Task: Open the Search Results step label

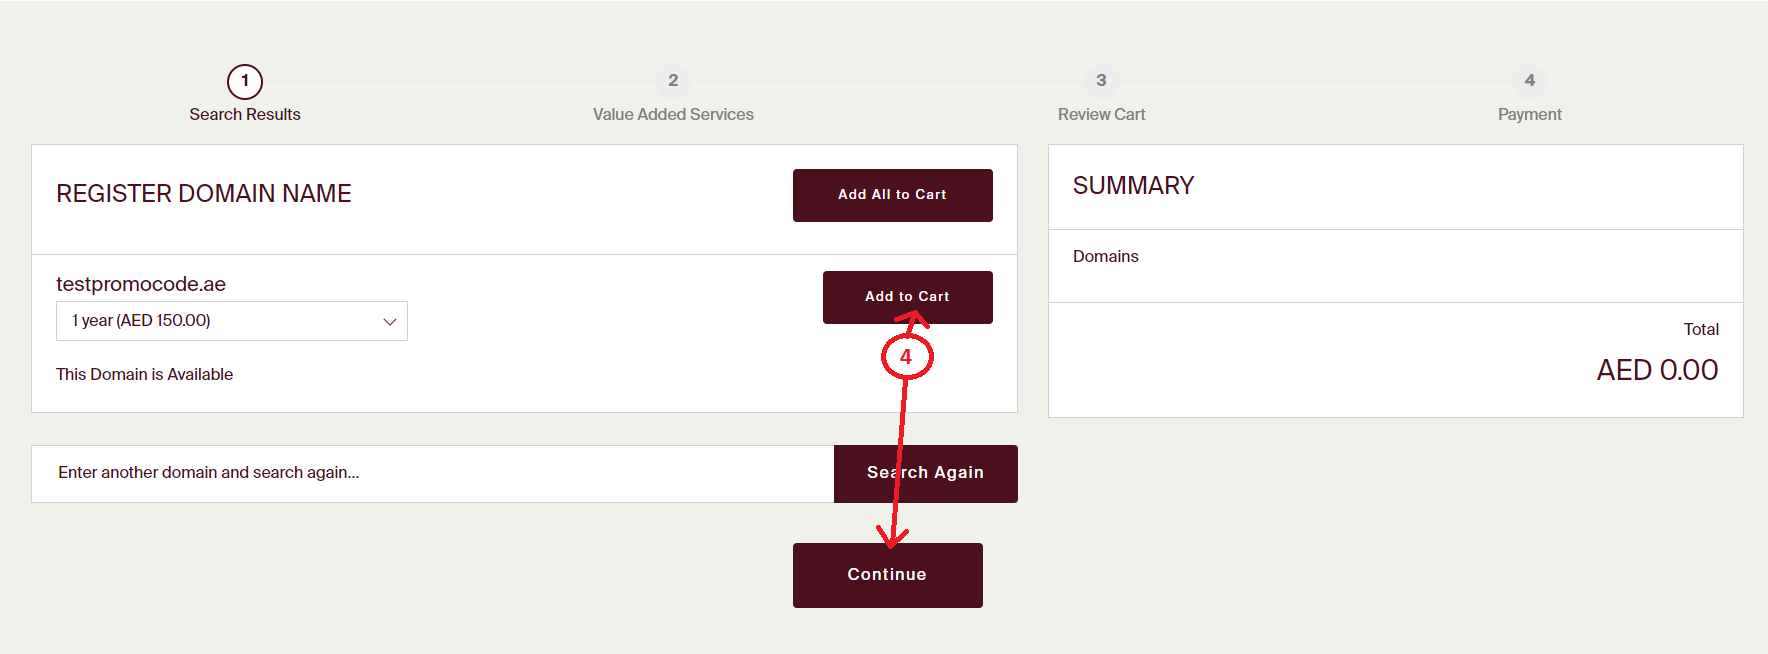Action: (x=245, y=114)
